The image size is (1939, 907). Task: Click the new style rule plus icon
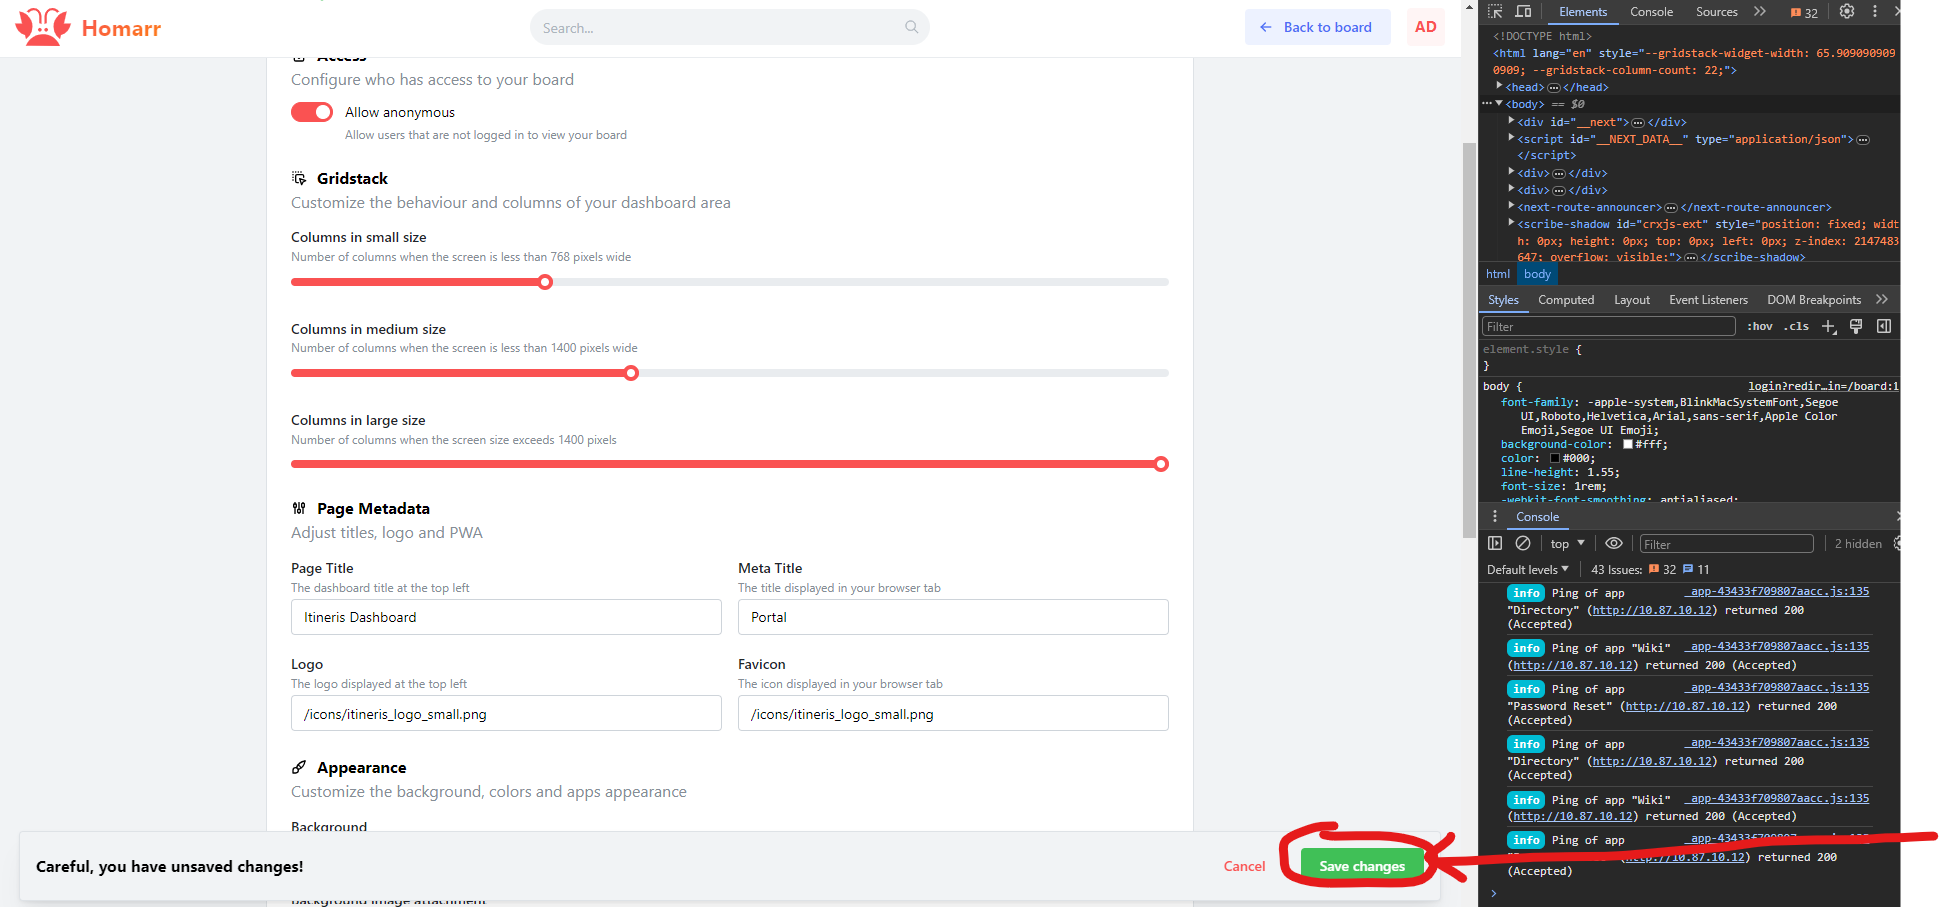1829,327
